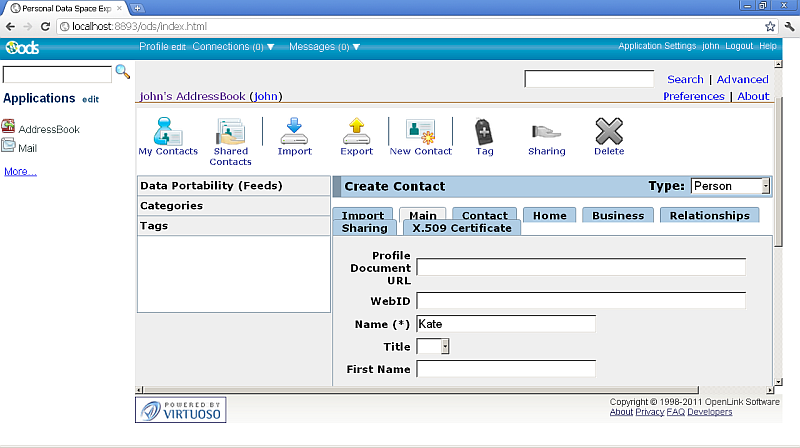The image size is (800, 448).
Task: Click the Delete X icon
Action: 609,131
